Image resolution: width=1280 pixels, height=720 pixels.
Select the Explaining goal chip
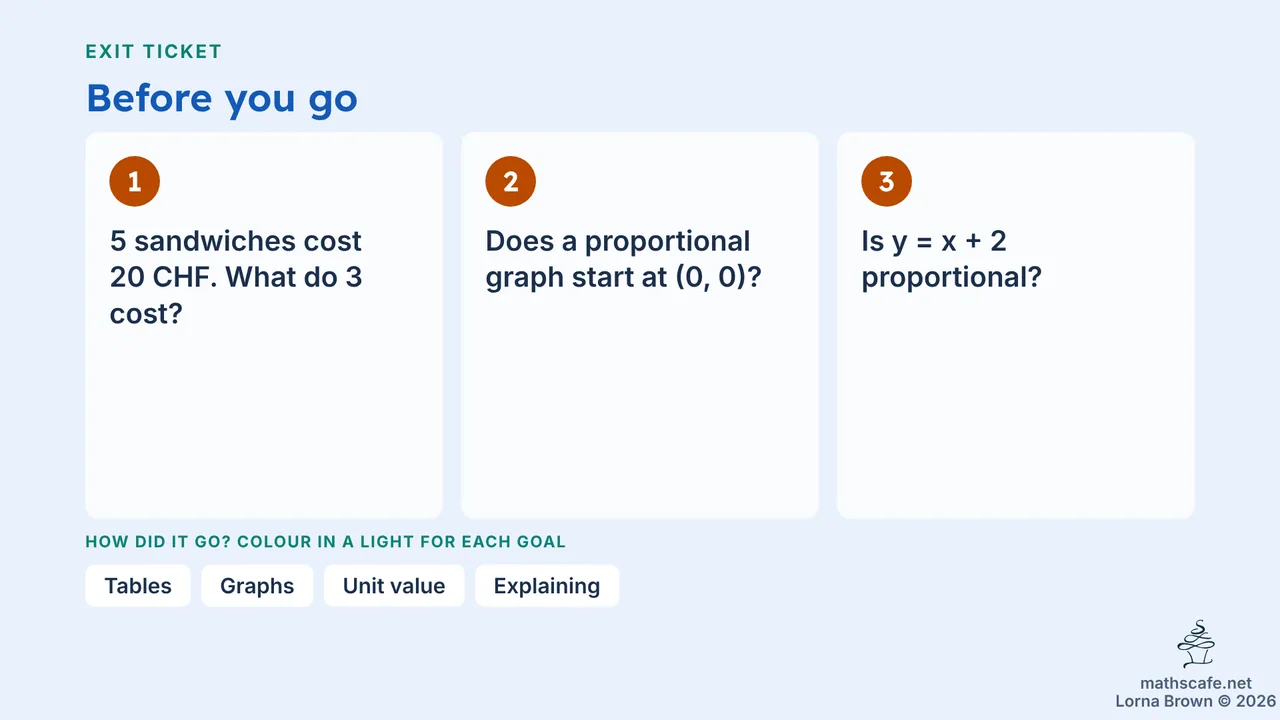tap(547, 586)
